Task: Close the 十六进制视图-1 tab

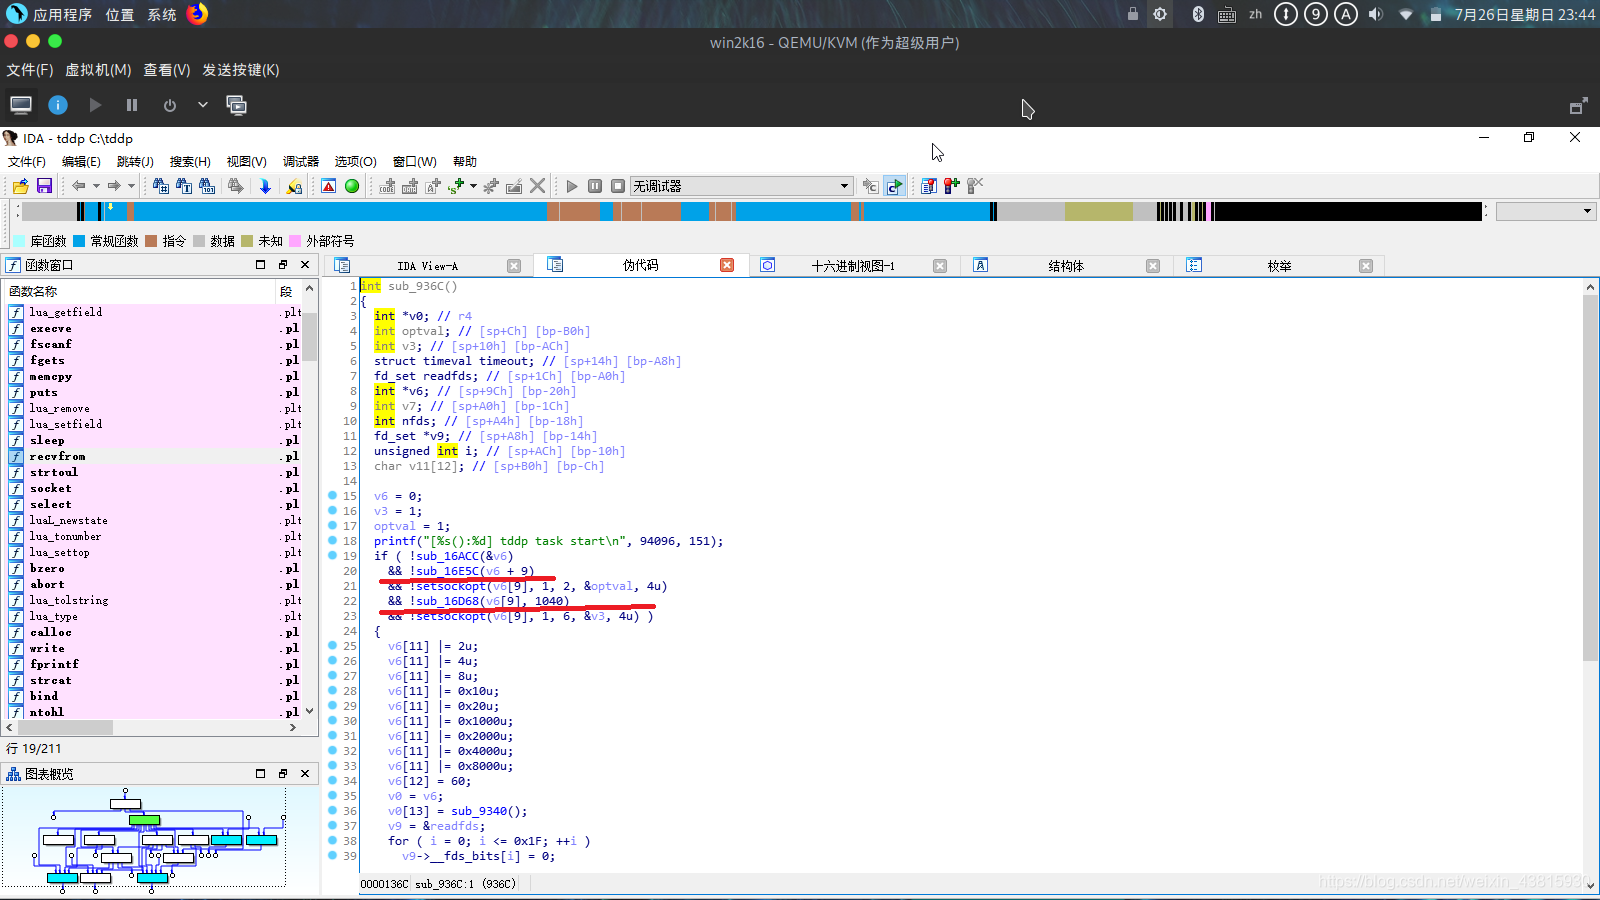Action: pyautogui.click(x=940, y=266)
